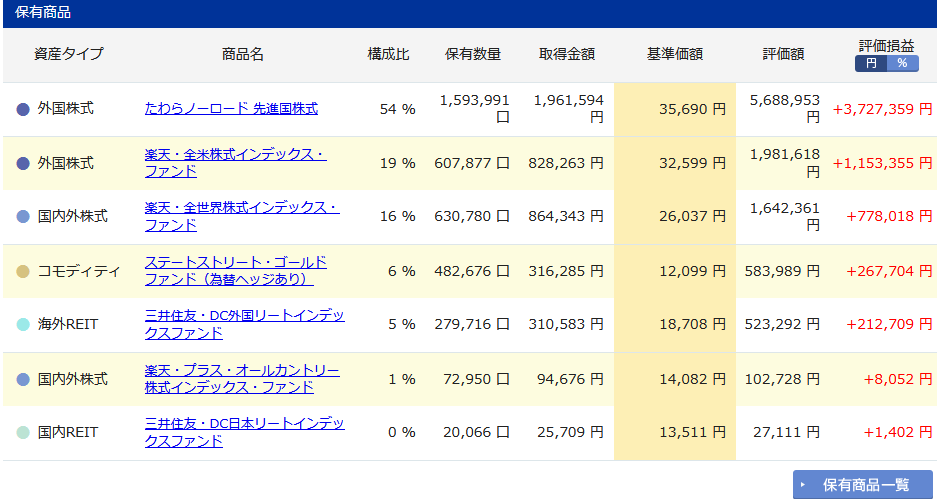The width and height of the screenshot is (937, 499).
Task: Click color dot beside 国内REIT
Action: pyautogui.click(x=23, y=433)
